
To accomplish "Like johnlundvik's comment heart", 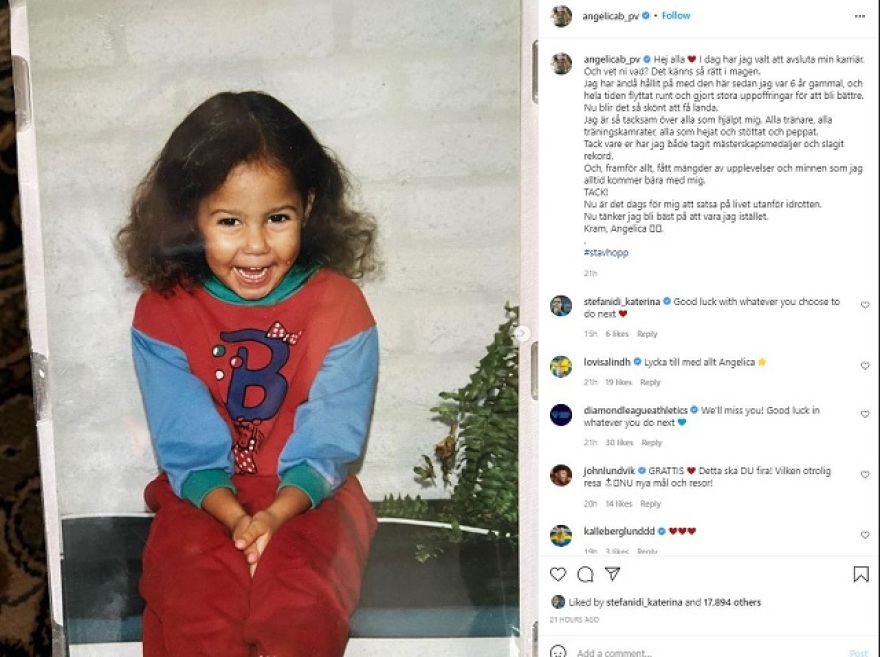I will (x=865, y=474).
